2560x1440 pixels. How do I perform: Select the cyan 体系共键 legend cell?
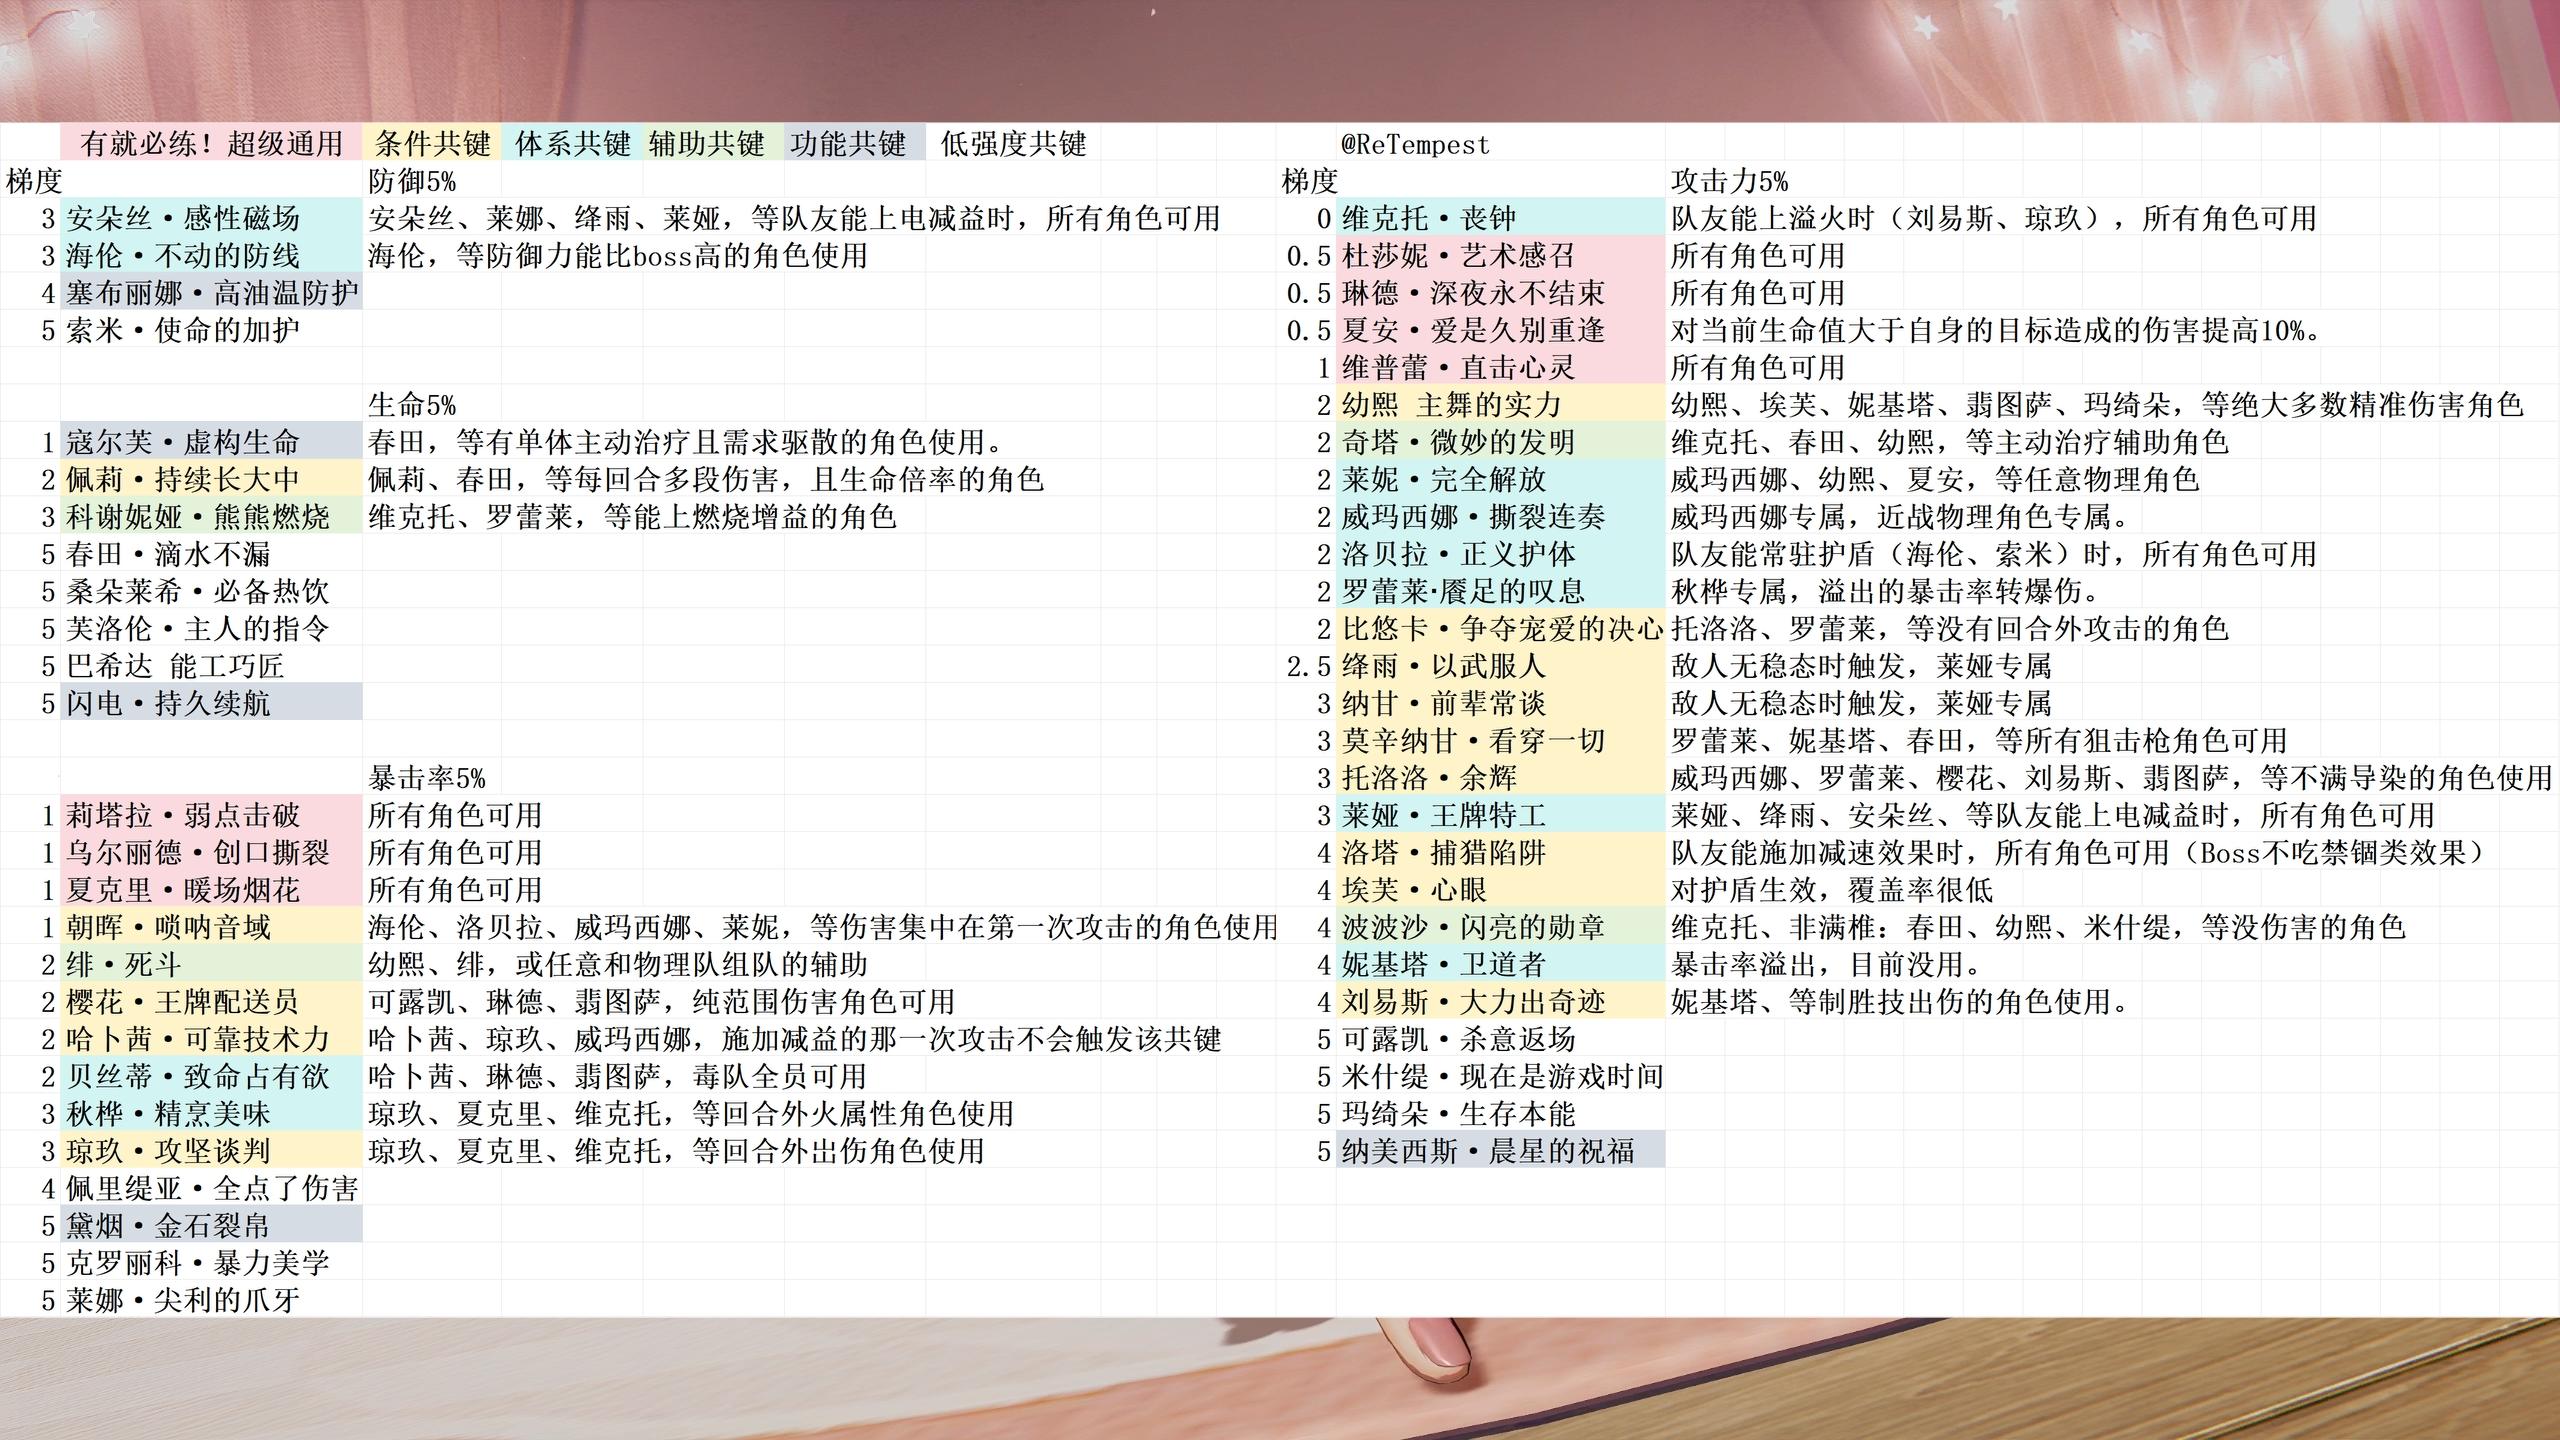point(572,143)
